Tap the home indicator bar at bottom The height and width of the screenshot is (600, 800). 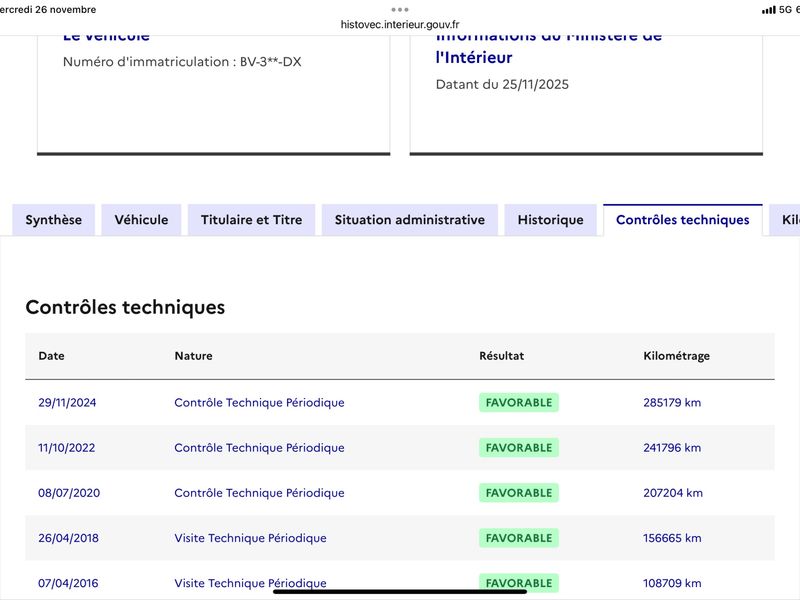tap(400, 590)
